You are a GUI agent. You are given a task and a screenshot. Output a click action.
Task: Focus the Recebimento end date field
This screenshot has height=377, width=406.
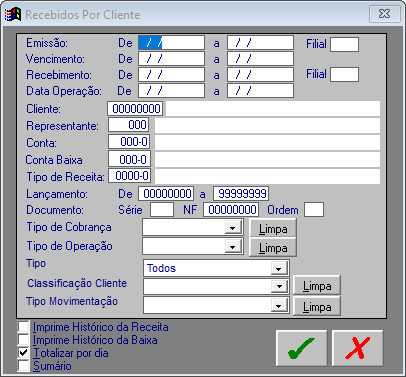pyautogui.click(x=260, y=75)
